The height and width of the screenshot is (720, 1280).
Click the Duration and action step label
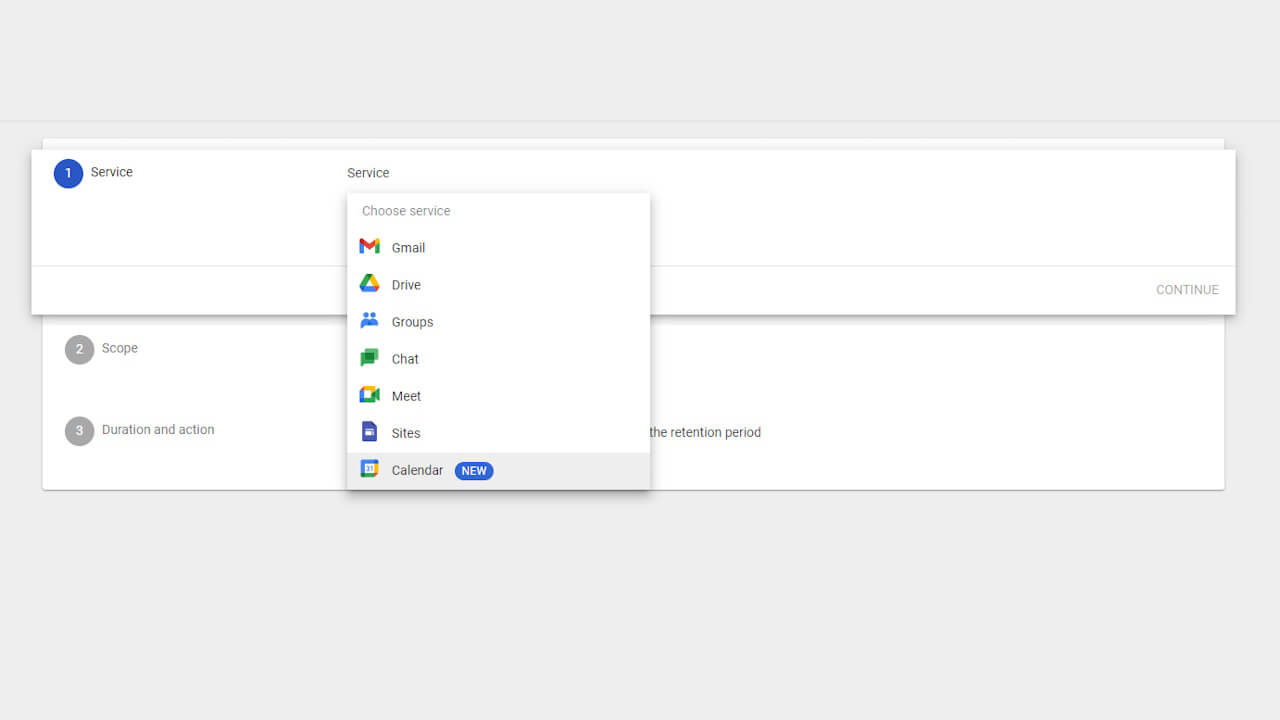(x=158, y=429)
